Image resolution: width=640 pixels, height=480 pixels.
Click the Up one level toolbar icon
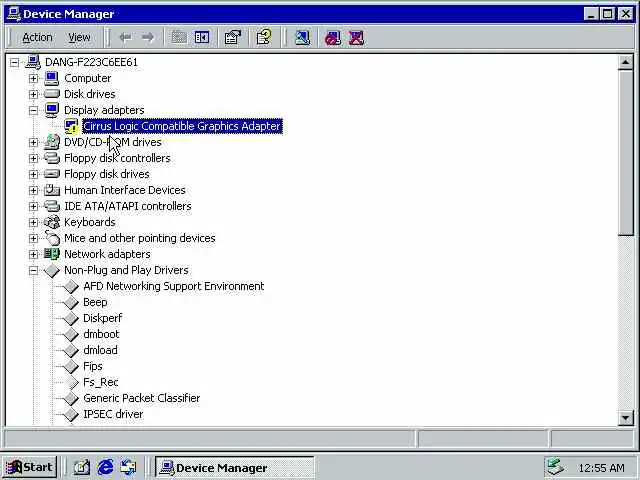coord(179,38)
